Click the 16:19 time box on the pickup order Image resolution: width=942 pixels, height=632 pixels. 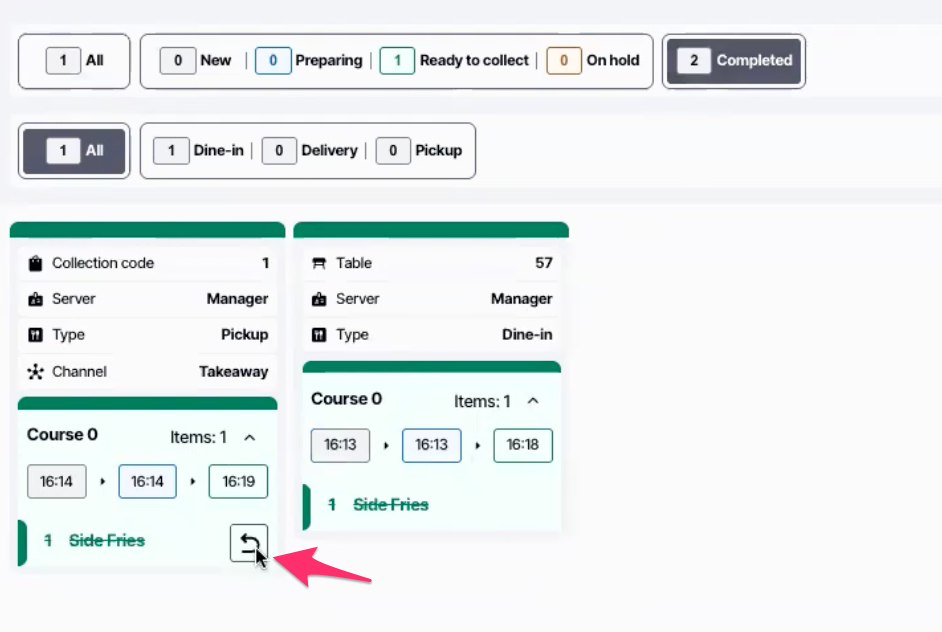click(238, 482)
